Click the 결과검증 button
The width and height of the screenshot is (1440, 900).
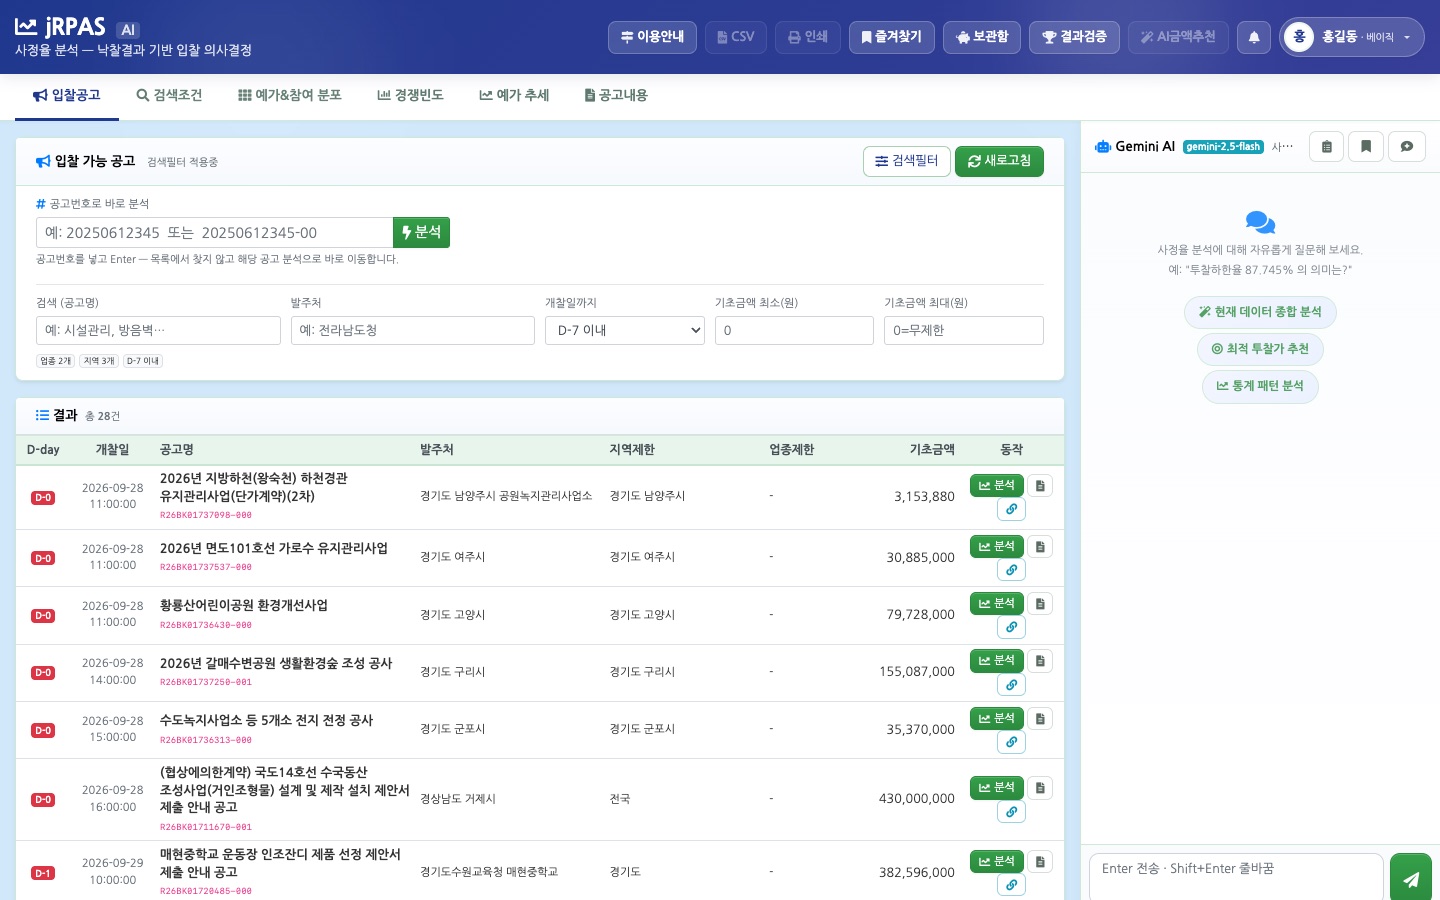pyautogui.click(x=1074, y=37)
